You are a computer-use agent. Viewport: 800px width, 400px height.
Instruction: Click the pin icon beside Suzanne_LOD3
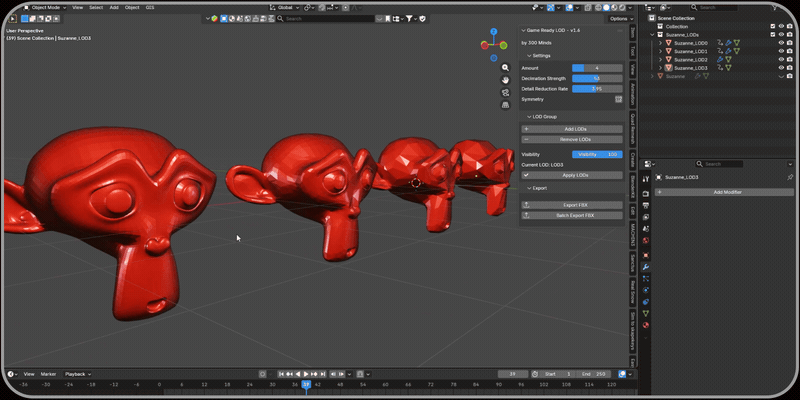[790, 177]
